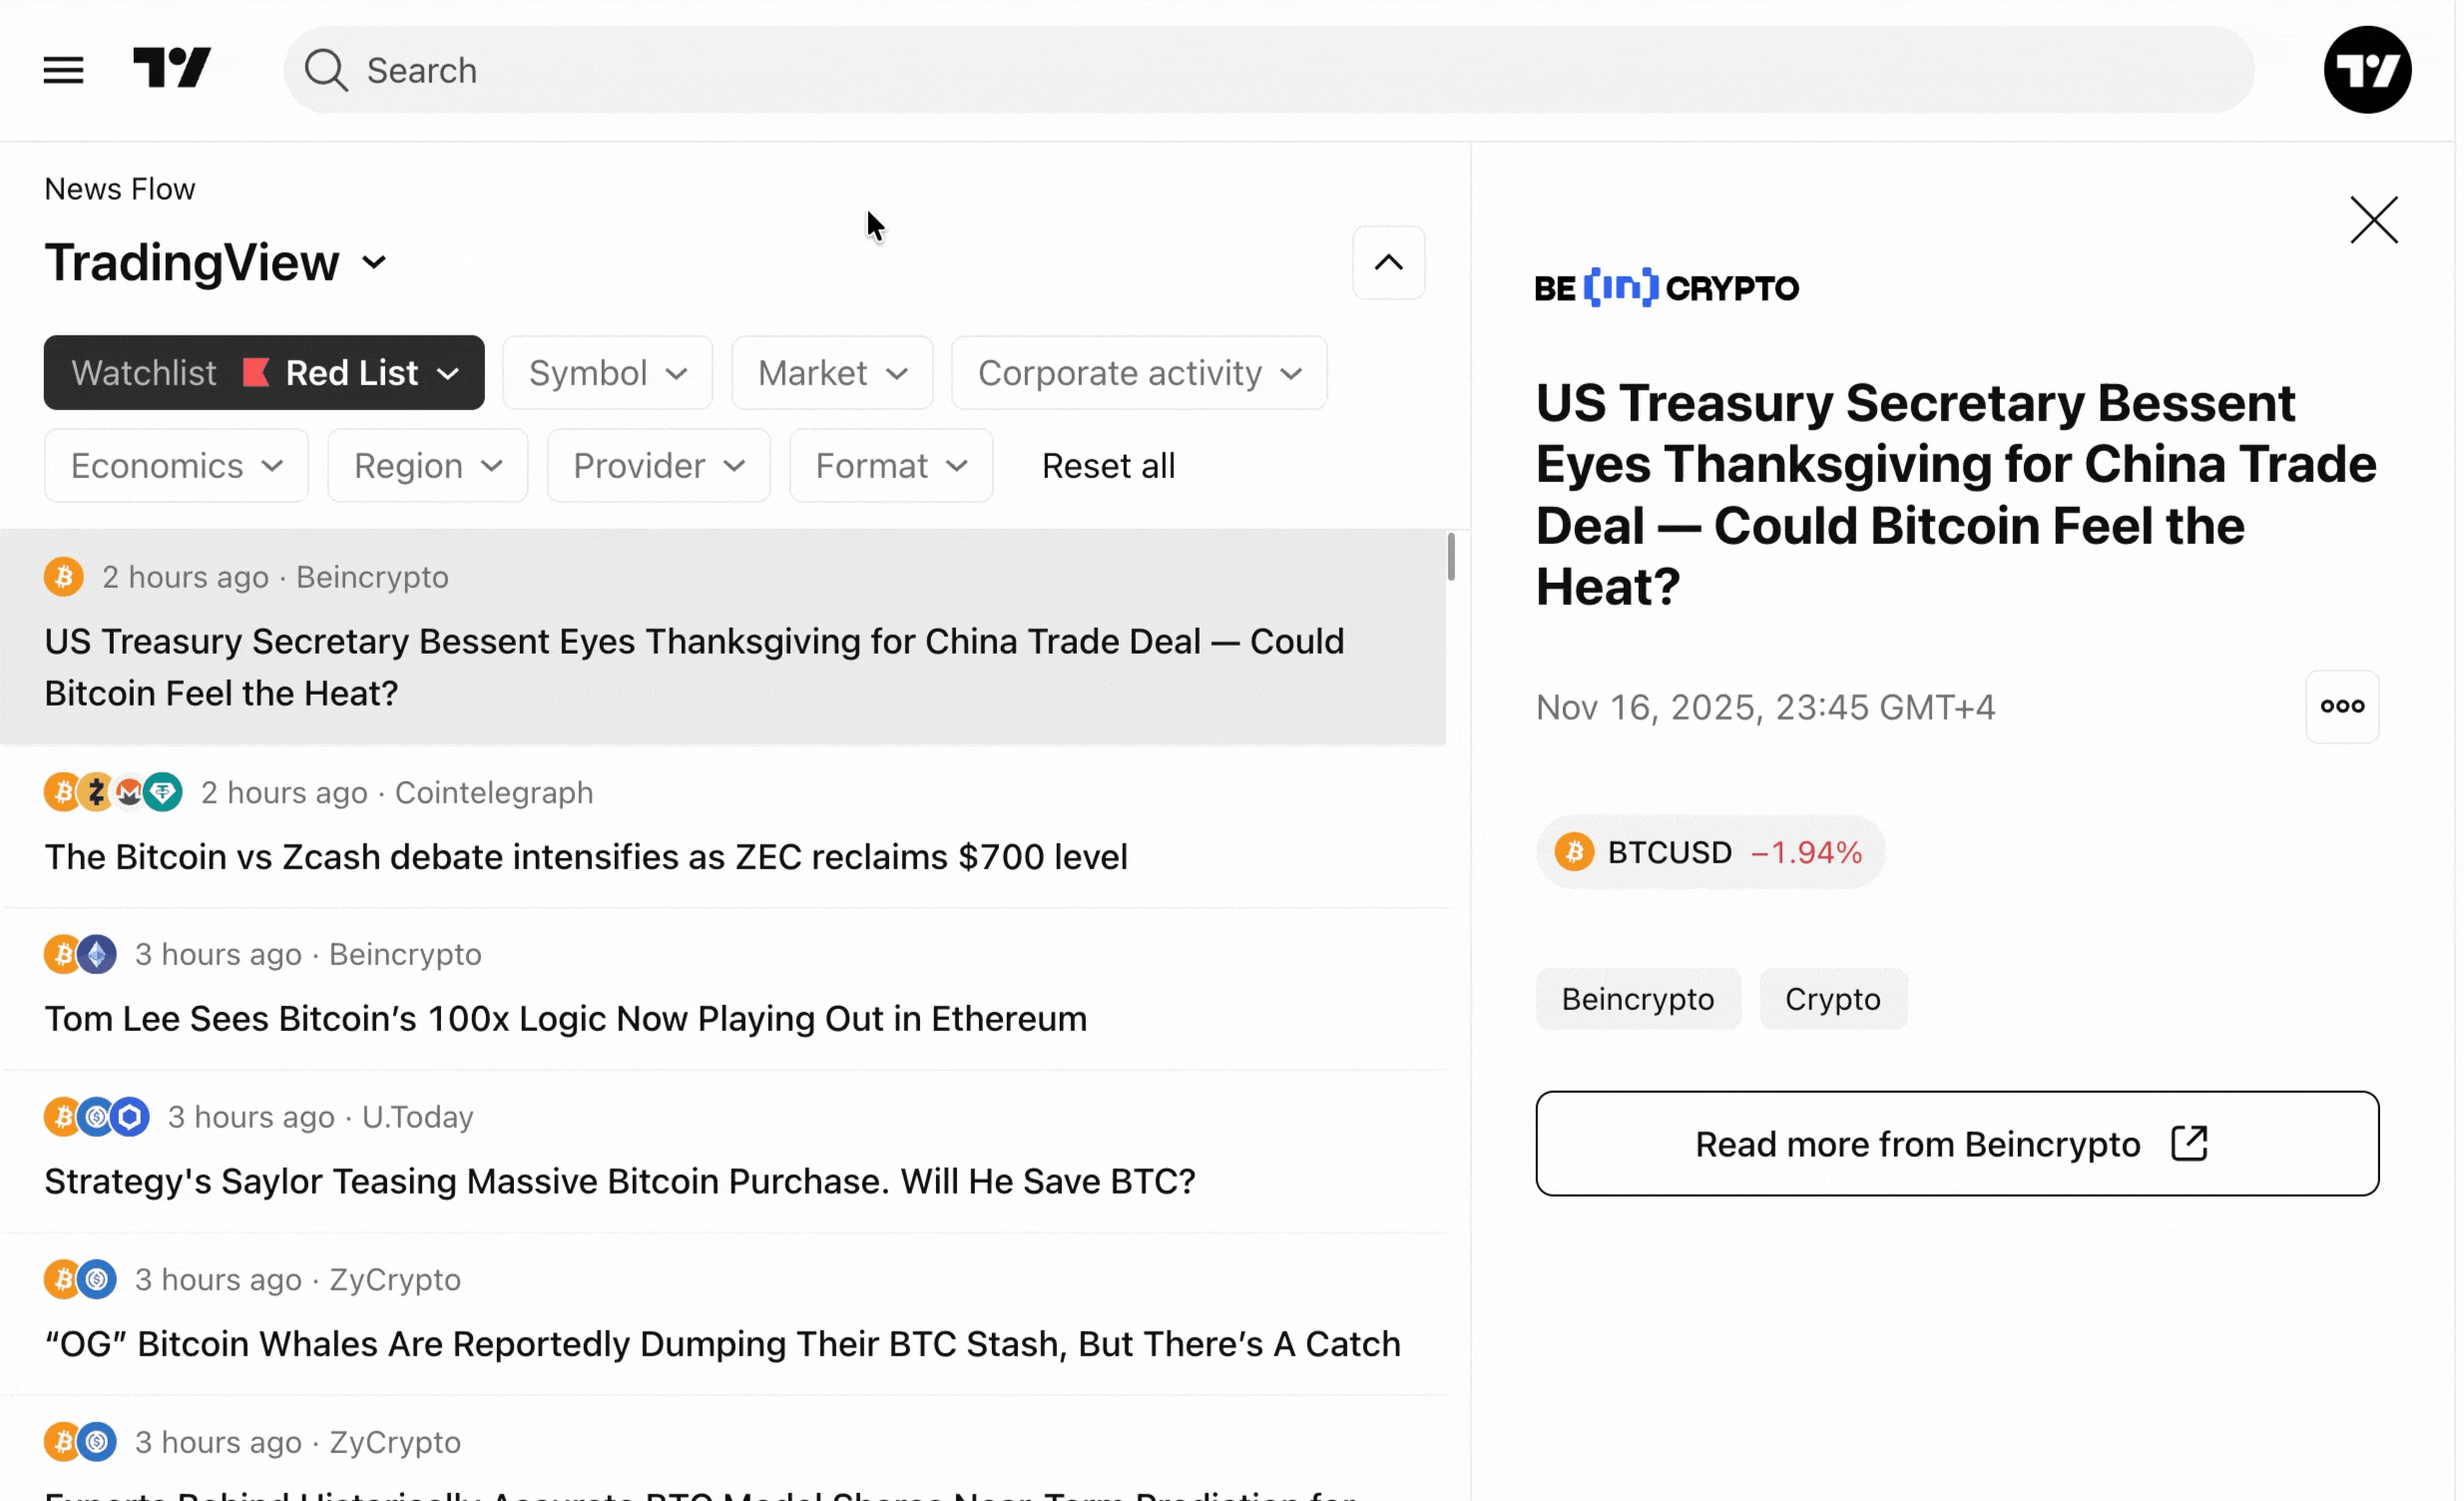
Task: Select the Beincrypto tag chip
Action: click(x=1637, y=998)
